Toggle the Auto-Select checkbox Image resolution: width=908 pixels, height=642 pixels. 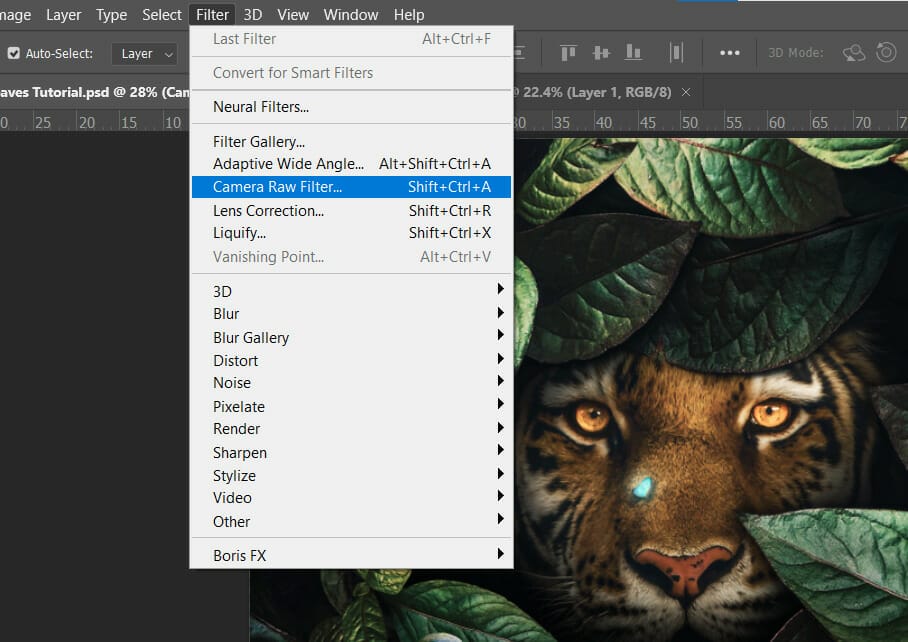(14, 54)
